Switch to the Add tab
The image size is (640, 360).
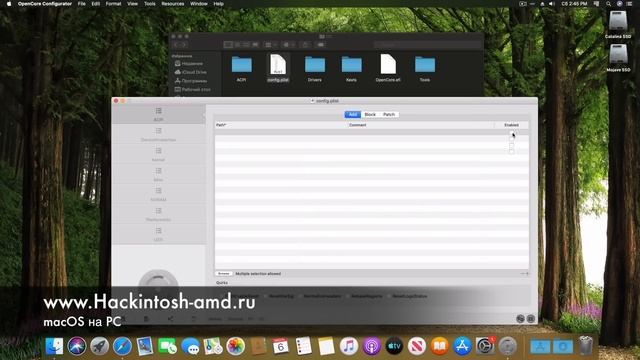pos(353,114)
